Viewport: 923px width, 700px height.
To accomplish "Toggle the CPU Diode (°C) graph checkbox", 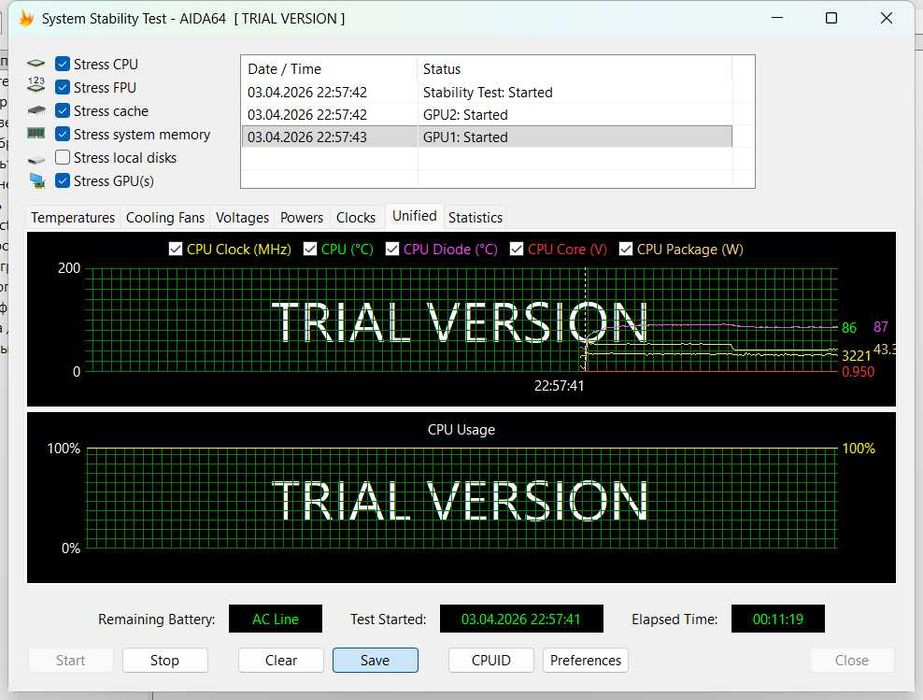I will (x=392, y=249).
